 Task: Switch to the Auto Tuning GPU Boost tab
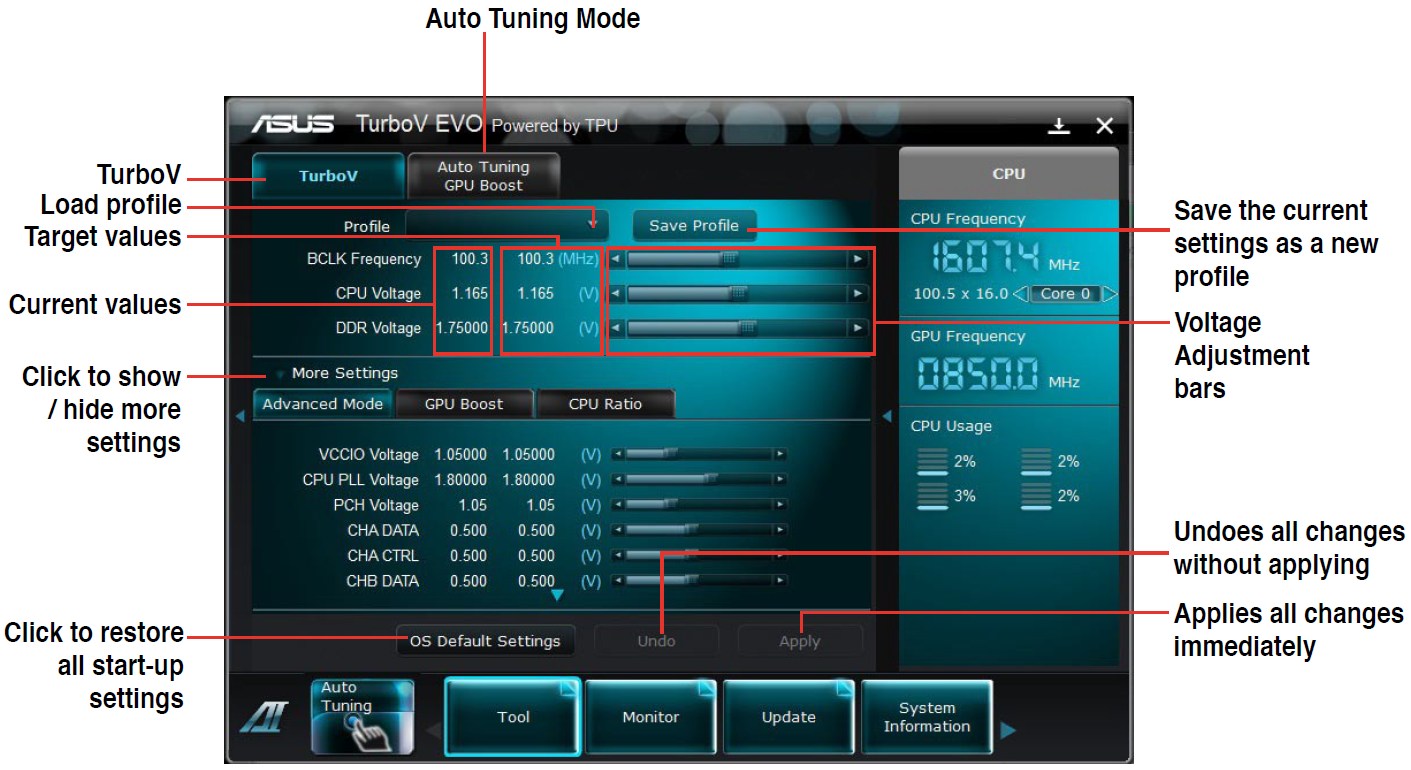pyautogui.click(x=483, y=176)
